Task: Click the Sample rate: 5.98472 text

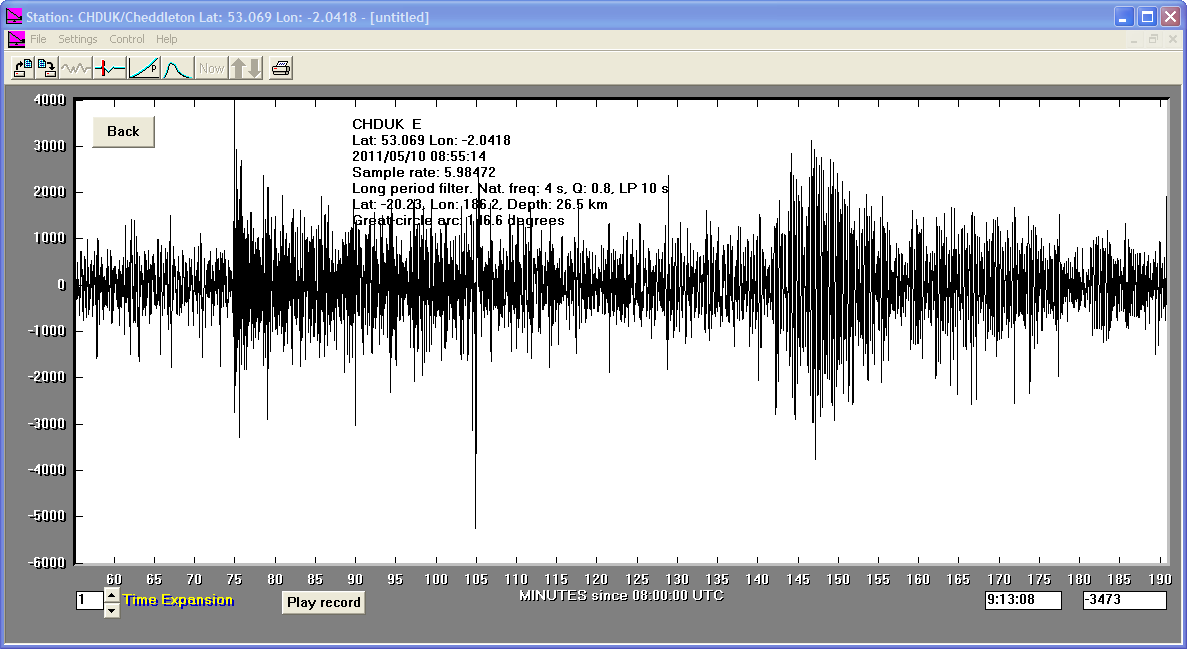Action: pos(424,172)
